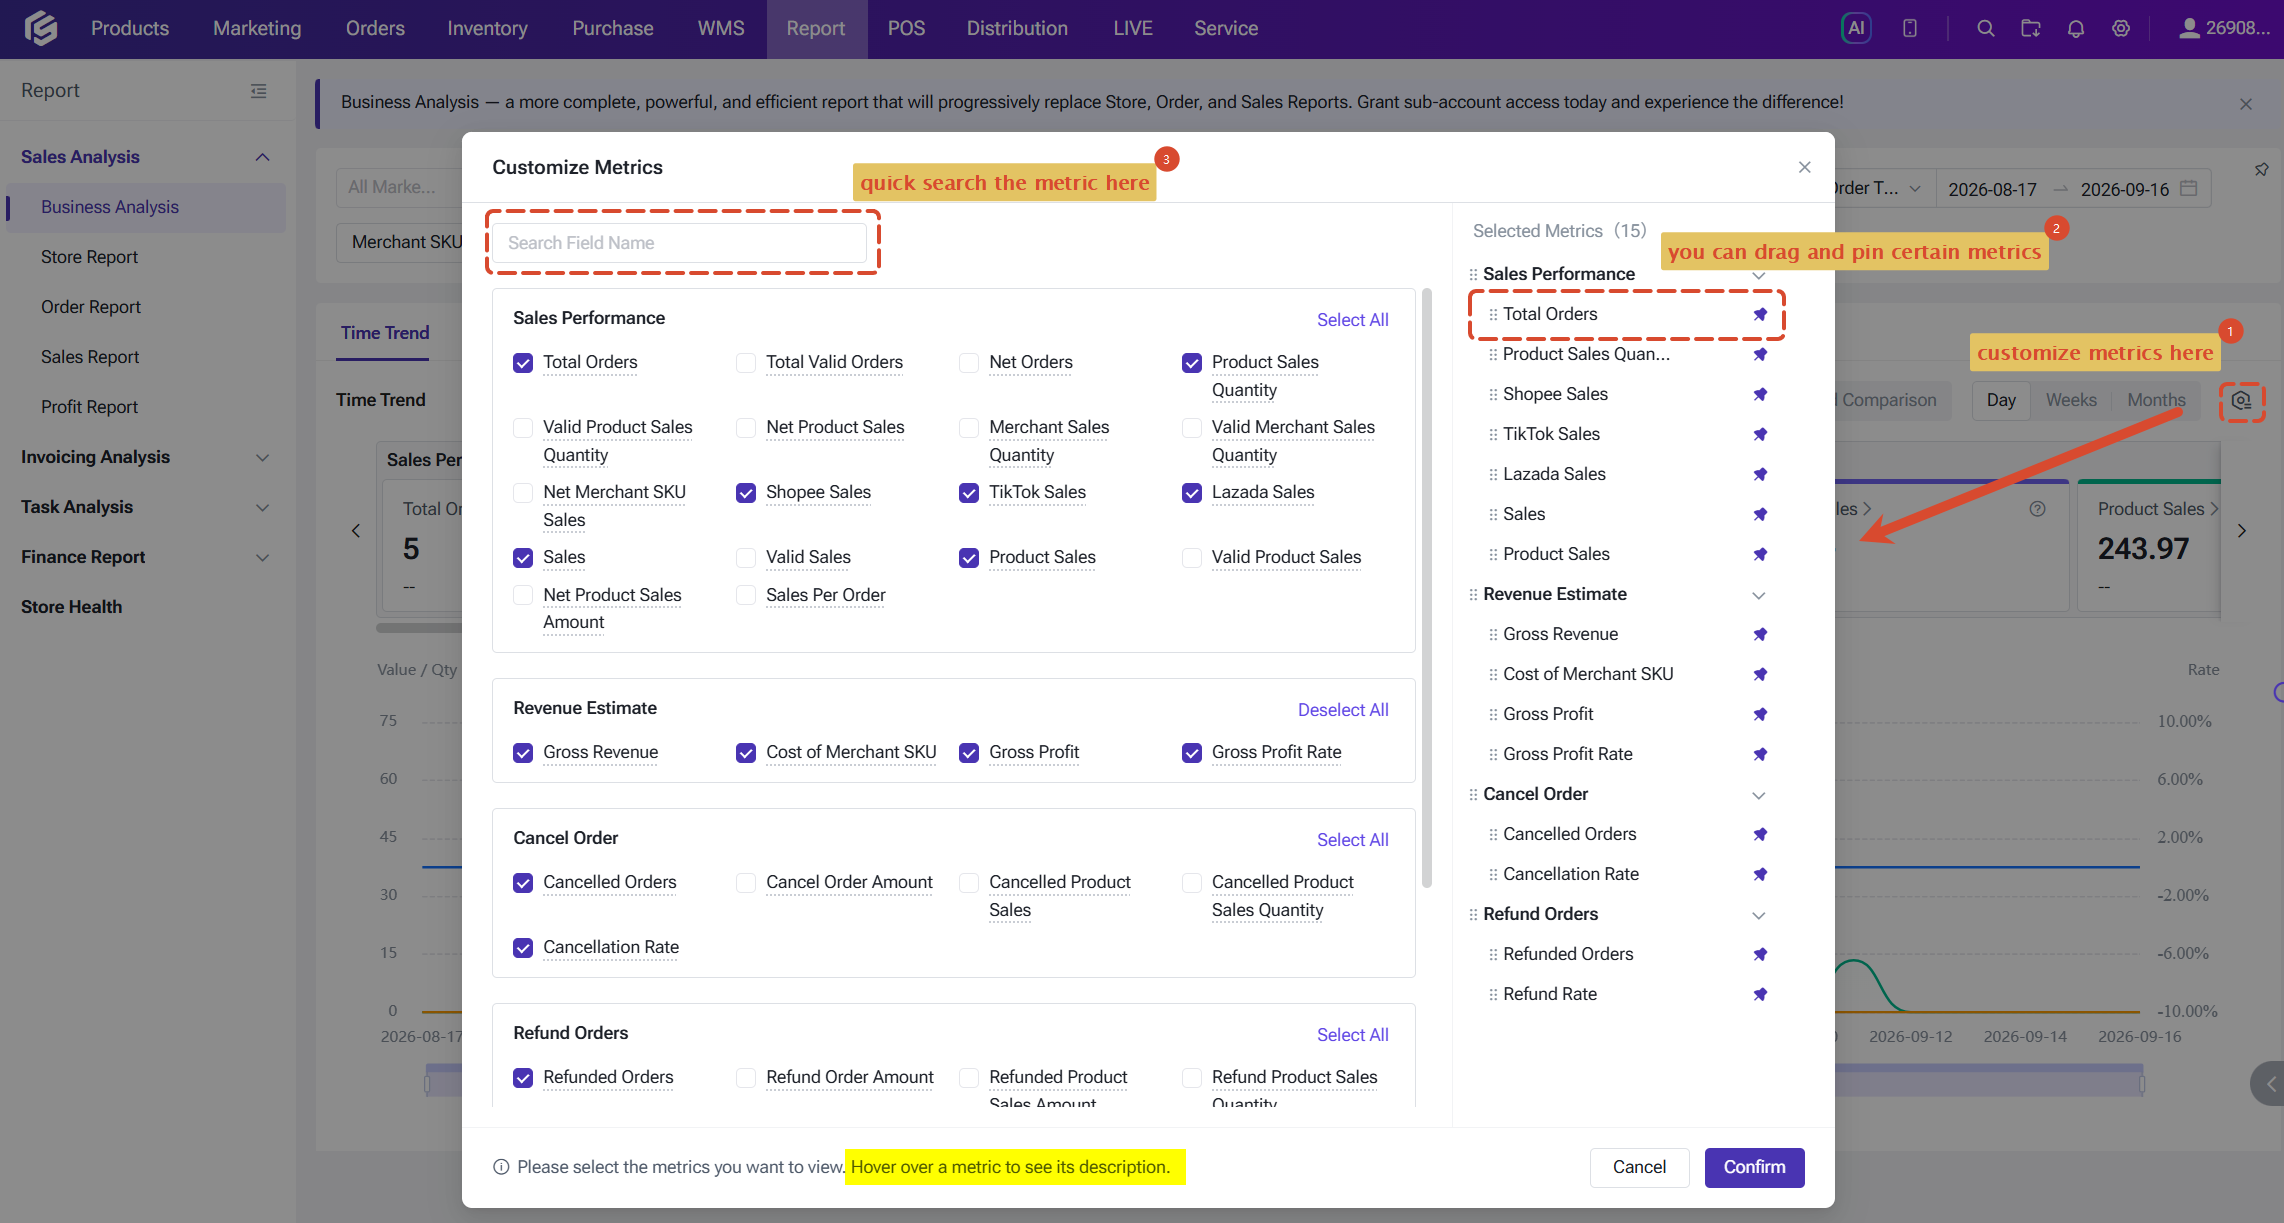Screen dimensions: 2284x1223
Task: Switch to the Time Trend tab
Action: (x=384, y=333)
